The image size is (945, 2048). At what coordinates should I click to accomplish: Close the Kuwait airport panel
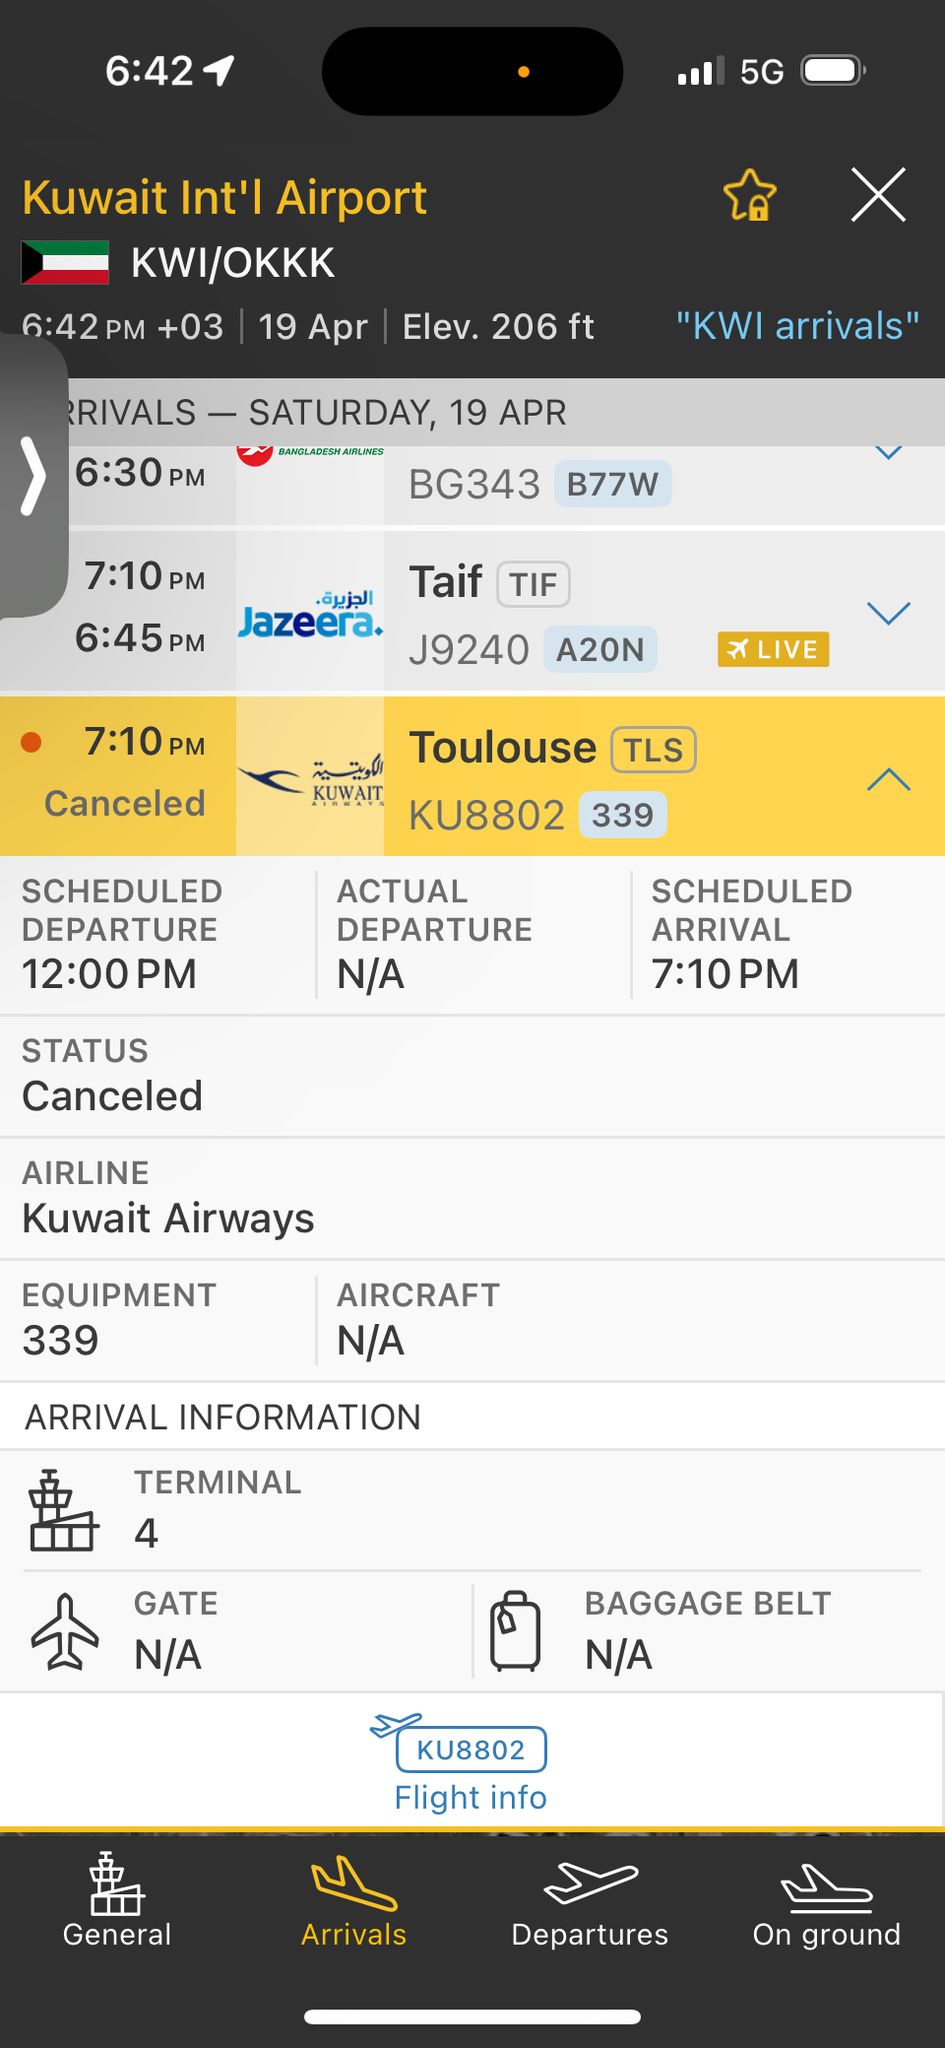878,194
